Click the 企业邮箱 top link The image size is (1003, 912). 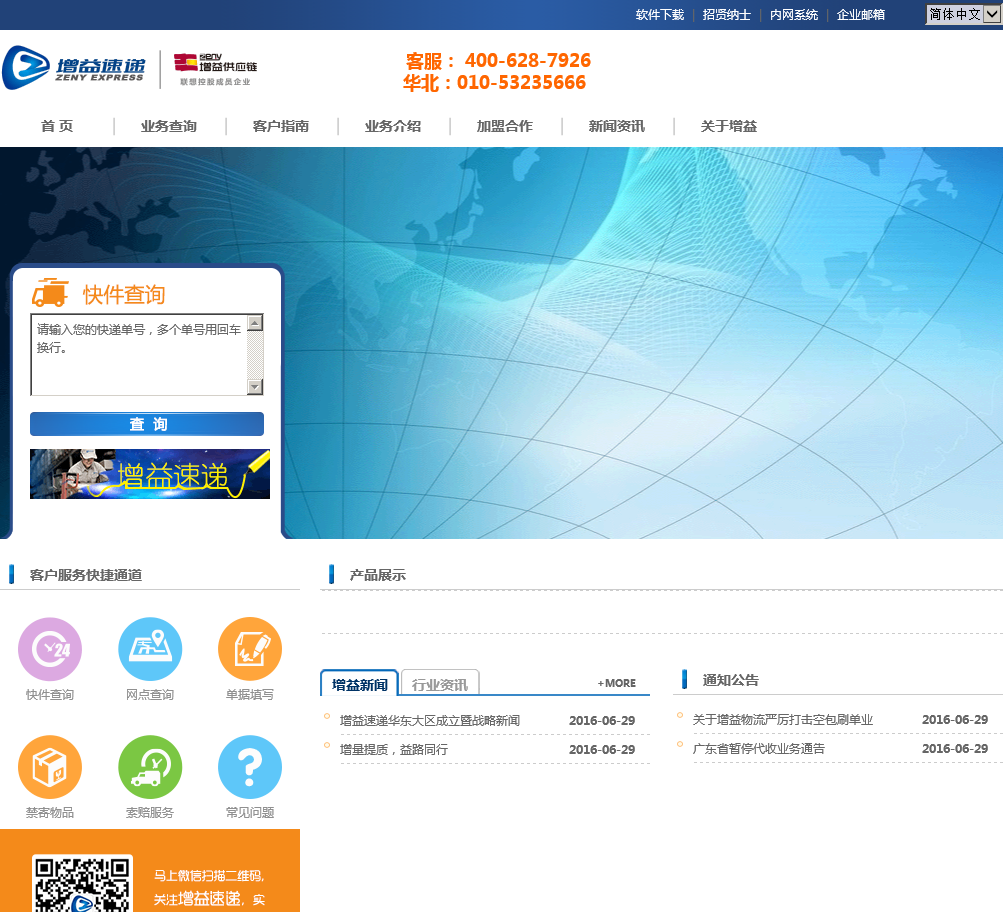point(861,15)
